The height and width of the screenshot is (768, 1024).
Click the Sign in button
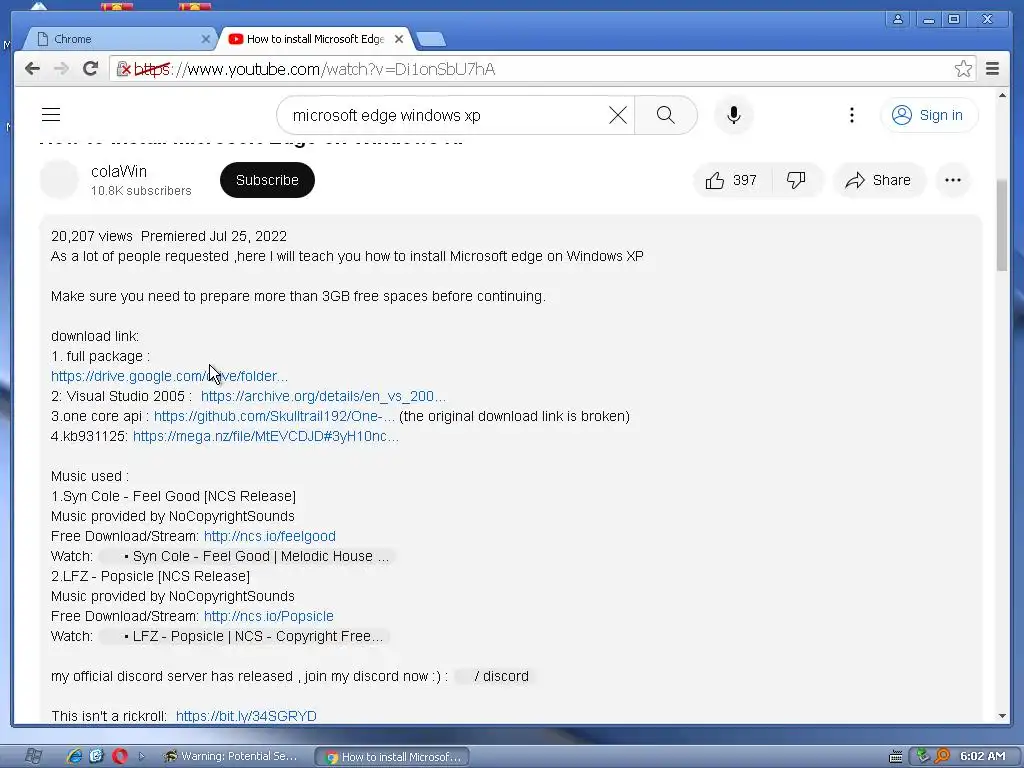coord(929,115)
